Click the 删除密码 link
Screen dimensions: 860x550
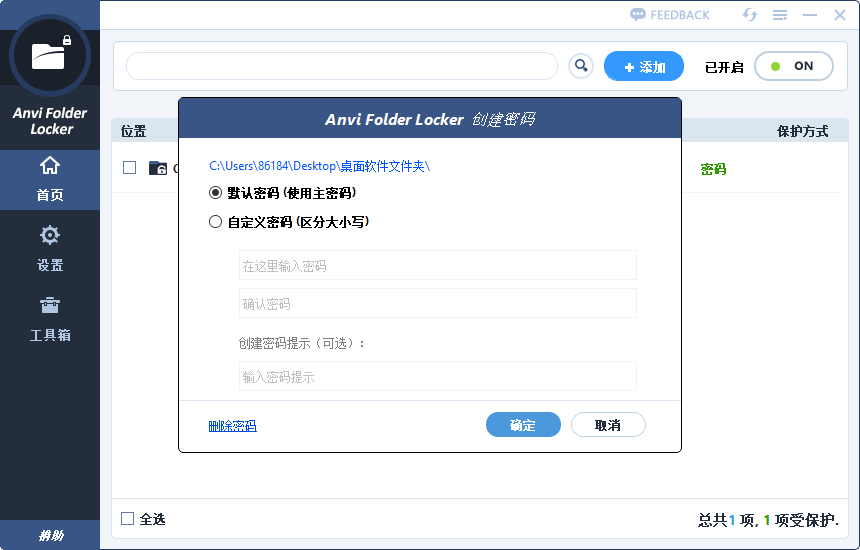click(233, 426)
